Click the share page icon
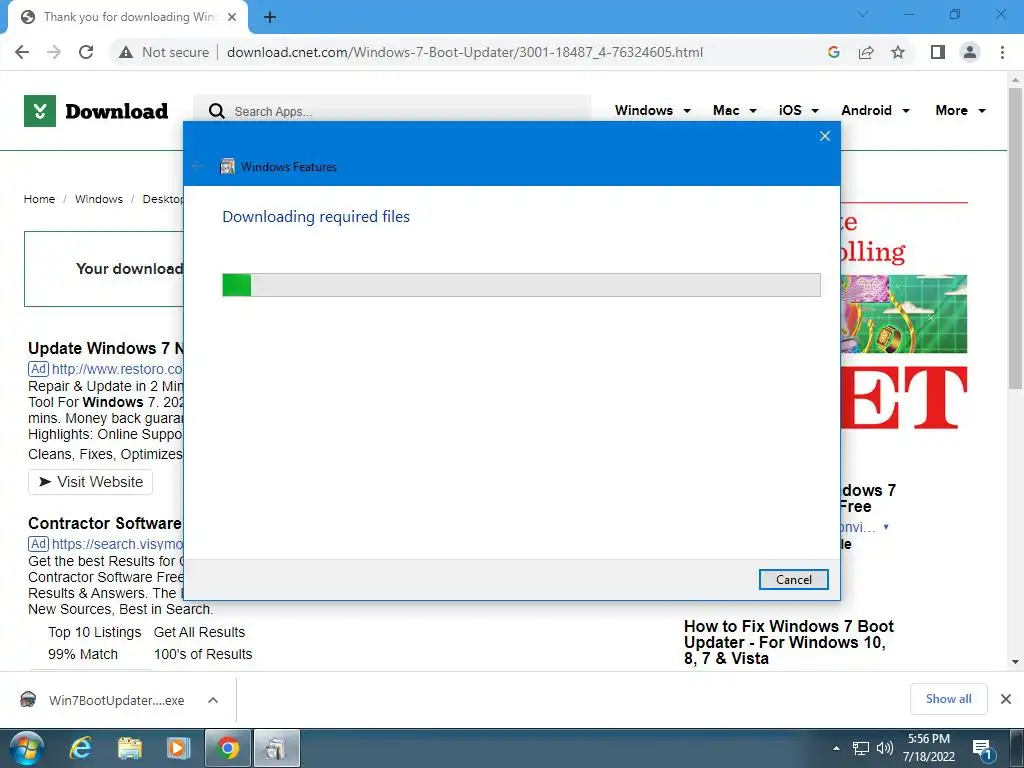Image resolution: width=1024 pixels, height=768 pixels. (x=866, y=52)
